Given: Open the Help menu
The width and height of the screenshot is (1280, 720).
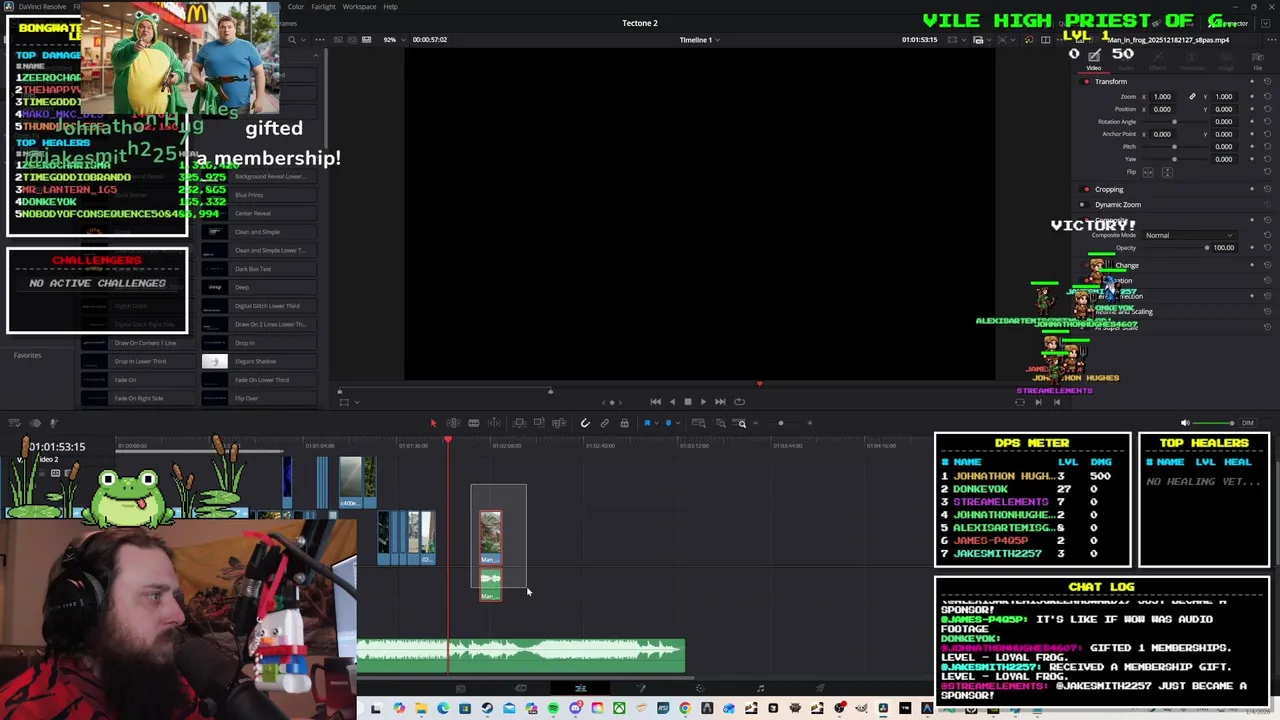Looking at the screenshot, I should click(390, 7).
